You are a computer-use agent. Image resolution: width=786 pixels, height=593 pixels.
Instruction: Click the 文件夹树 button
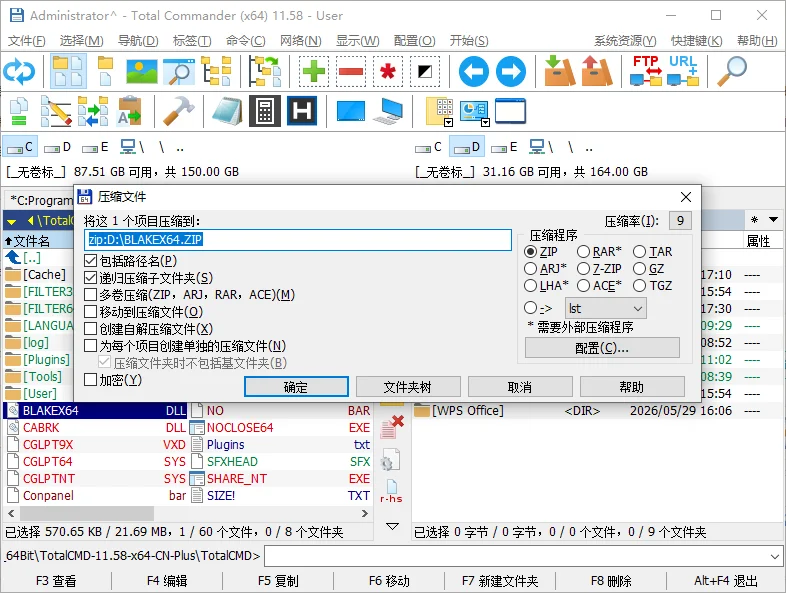coord(408,387)
